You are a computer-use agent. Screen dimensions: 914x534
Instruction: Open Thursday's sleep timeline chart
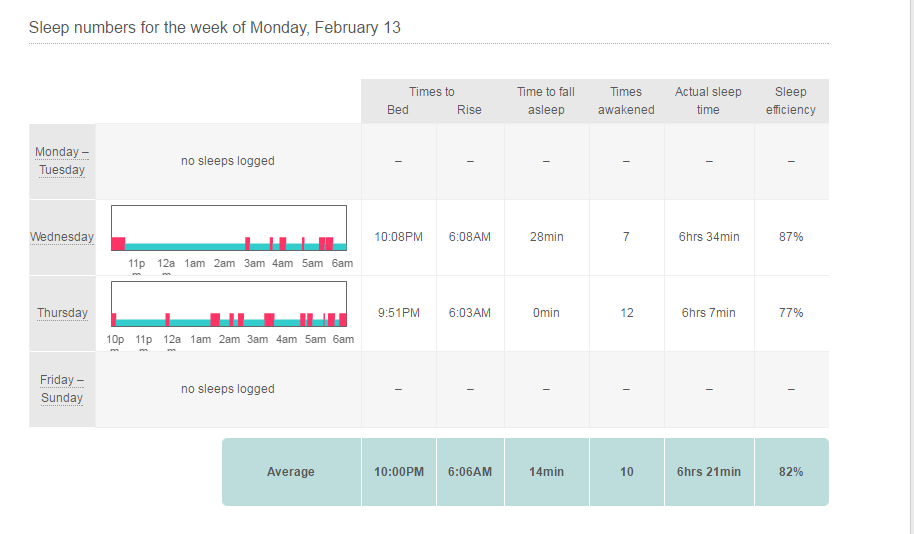(228, 304)
